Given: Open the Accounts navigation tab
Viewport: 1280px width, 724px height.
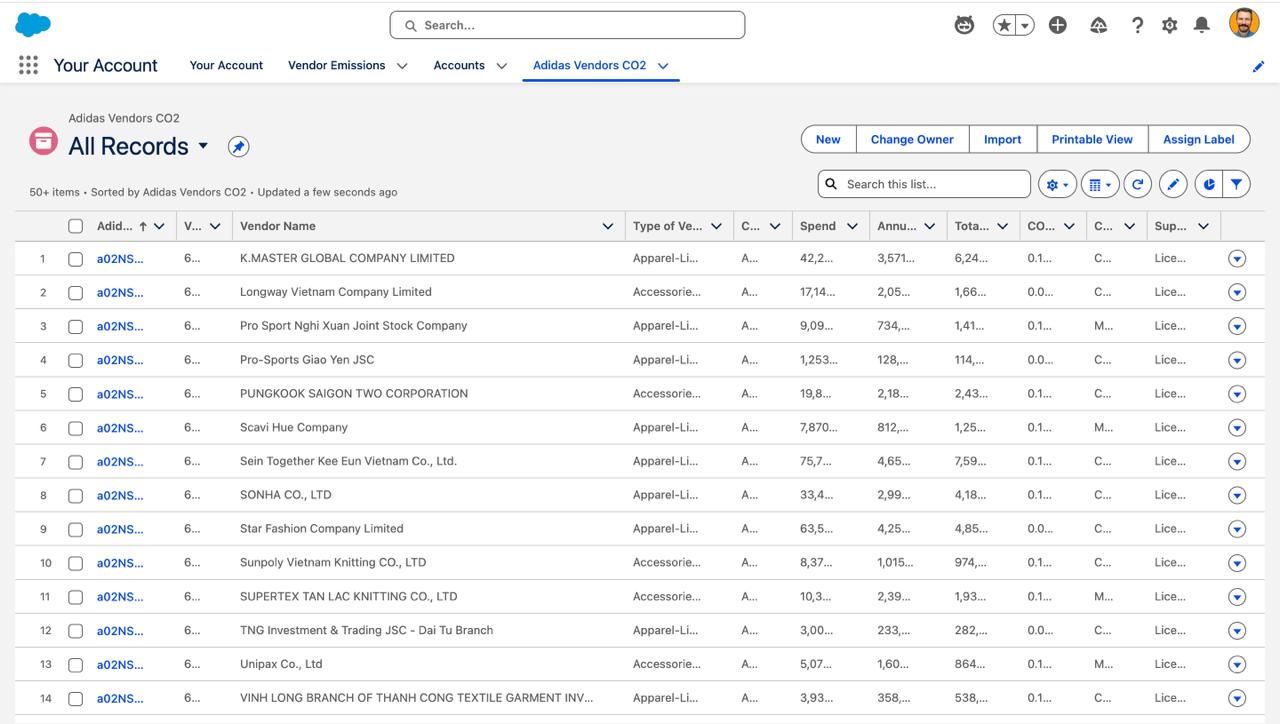Looking at the screenshot, I should point(459,65).
